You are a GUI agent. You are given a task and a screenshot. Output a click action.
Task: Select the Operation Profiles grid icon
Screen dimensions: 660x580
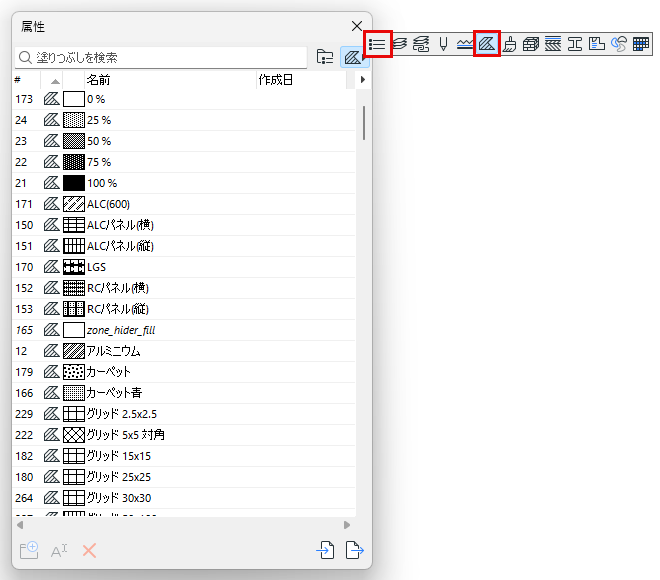point(641,44)
